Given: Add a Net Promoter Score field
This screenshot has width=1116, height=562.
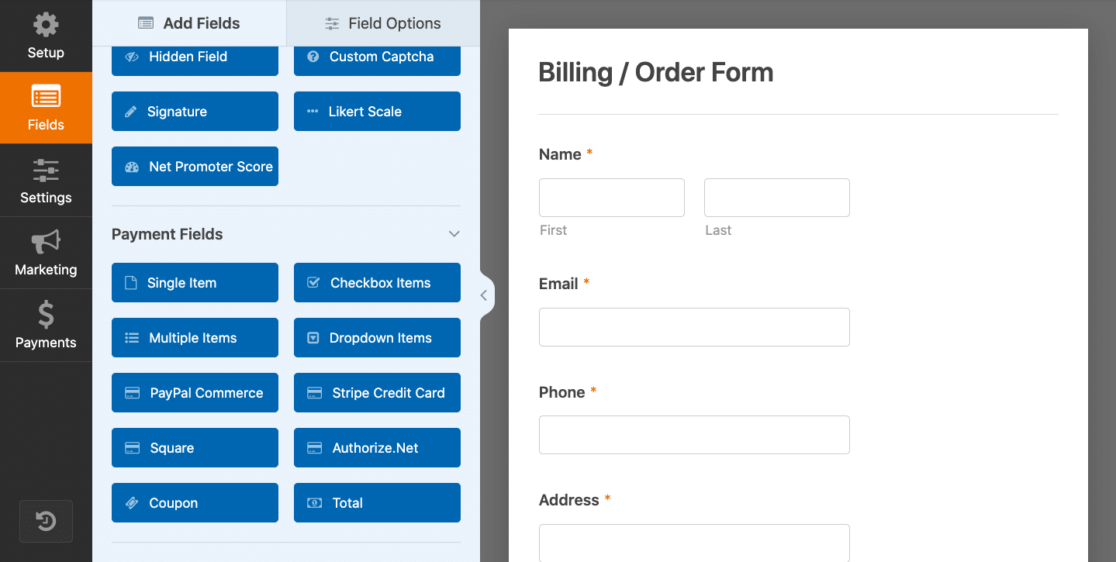Looking at the screenshot, I should point(195,166).
